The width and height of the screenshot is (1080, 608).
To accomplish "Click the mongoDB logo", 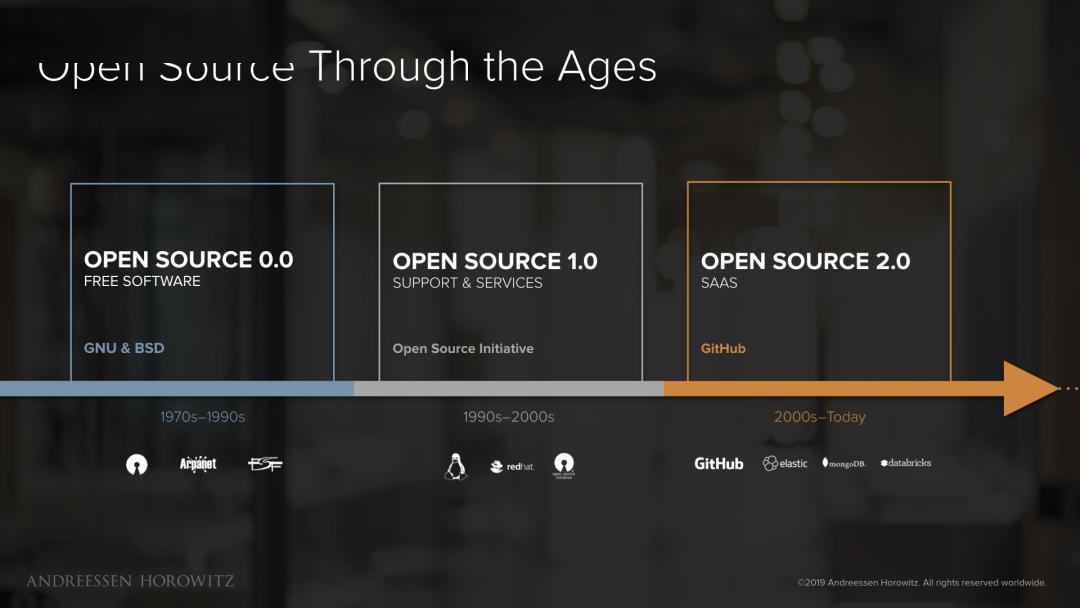I will pos(843,463).
